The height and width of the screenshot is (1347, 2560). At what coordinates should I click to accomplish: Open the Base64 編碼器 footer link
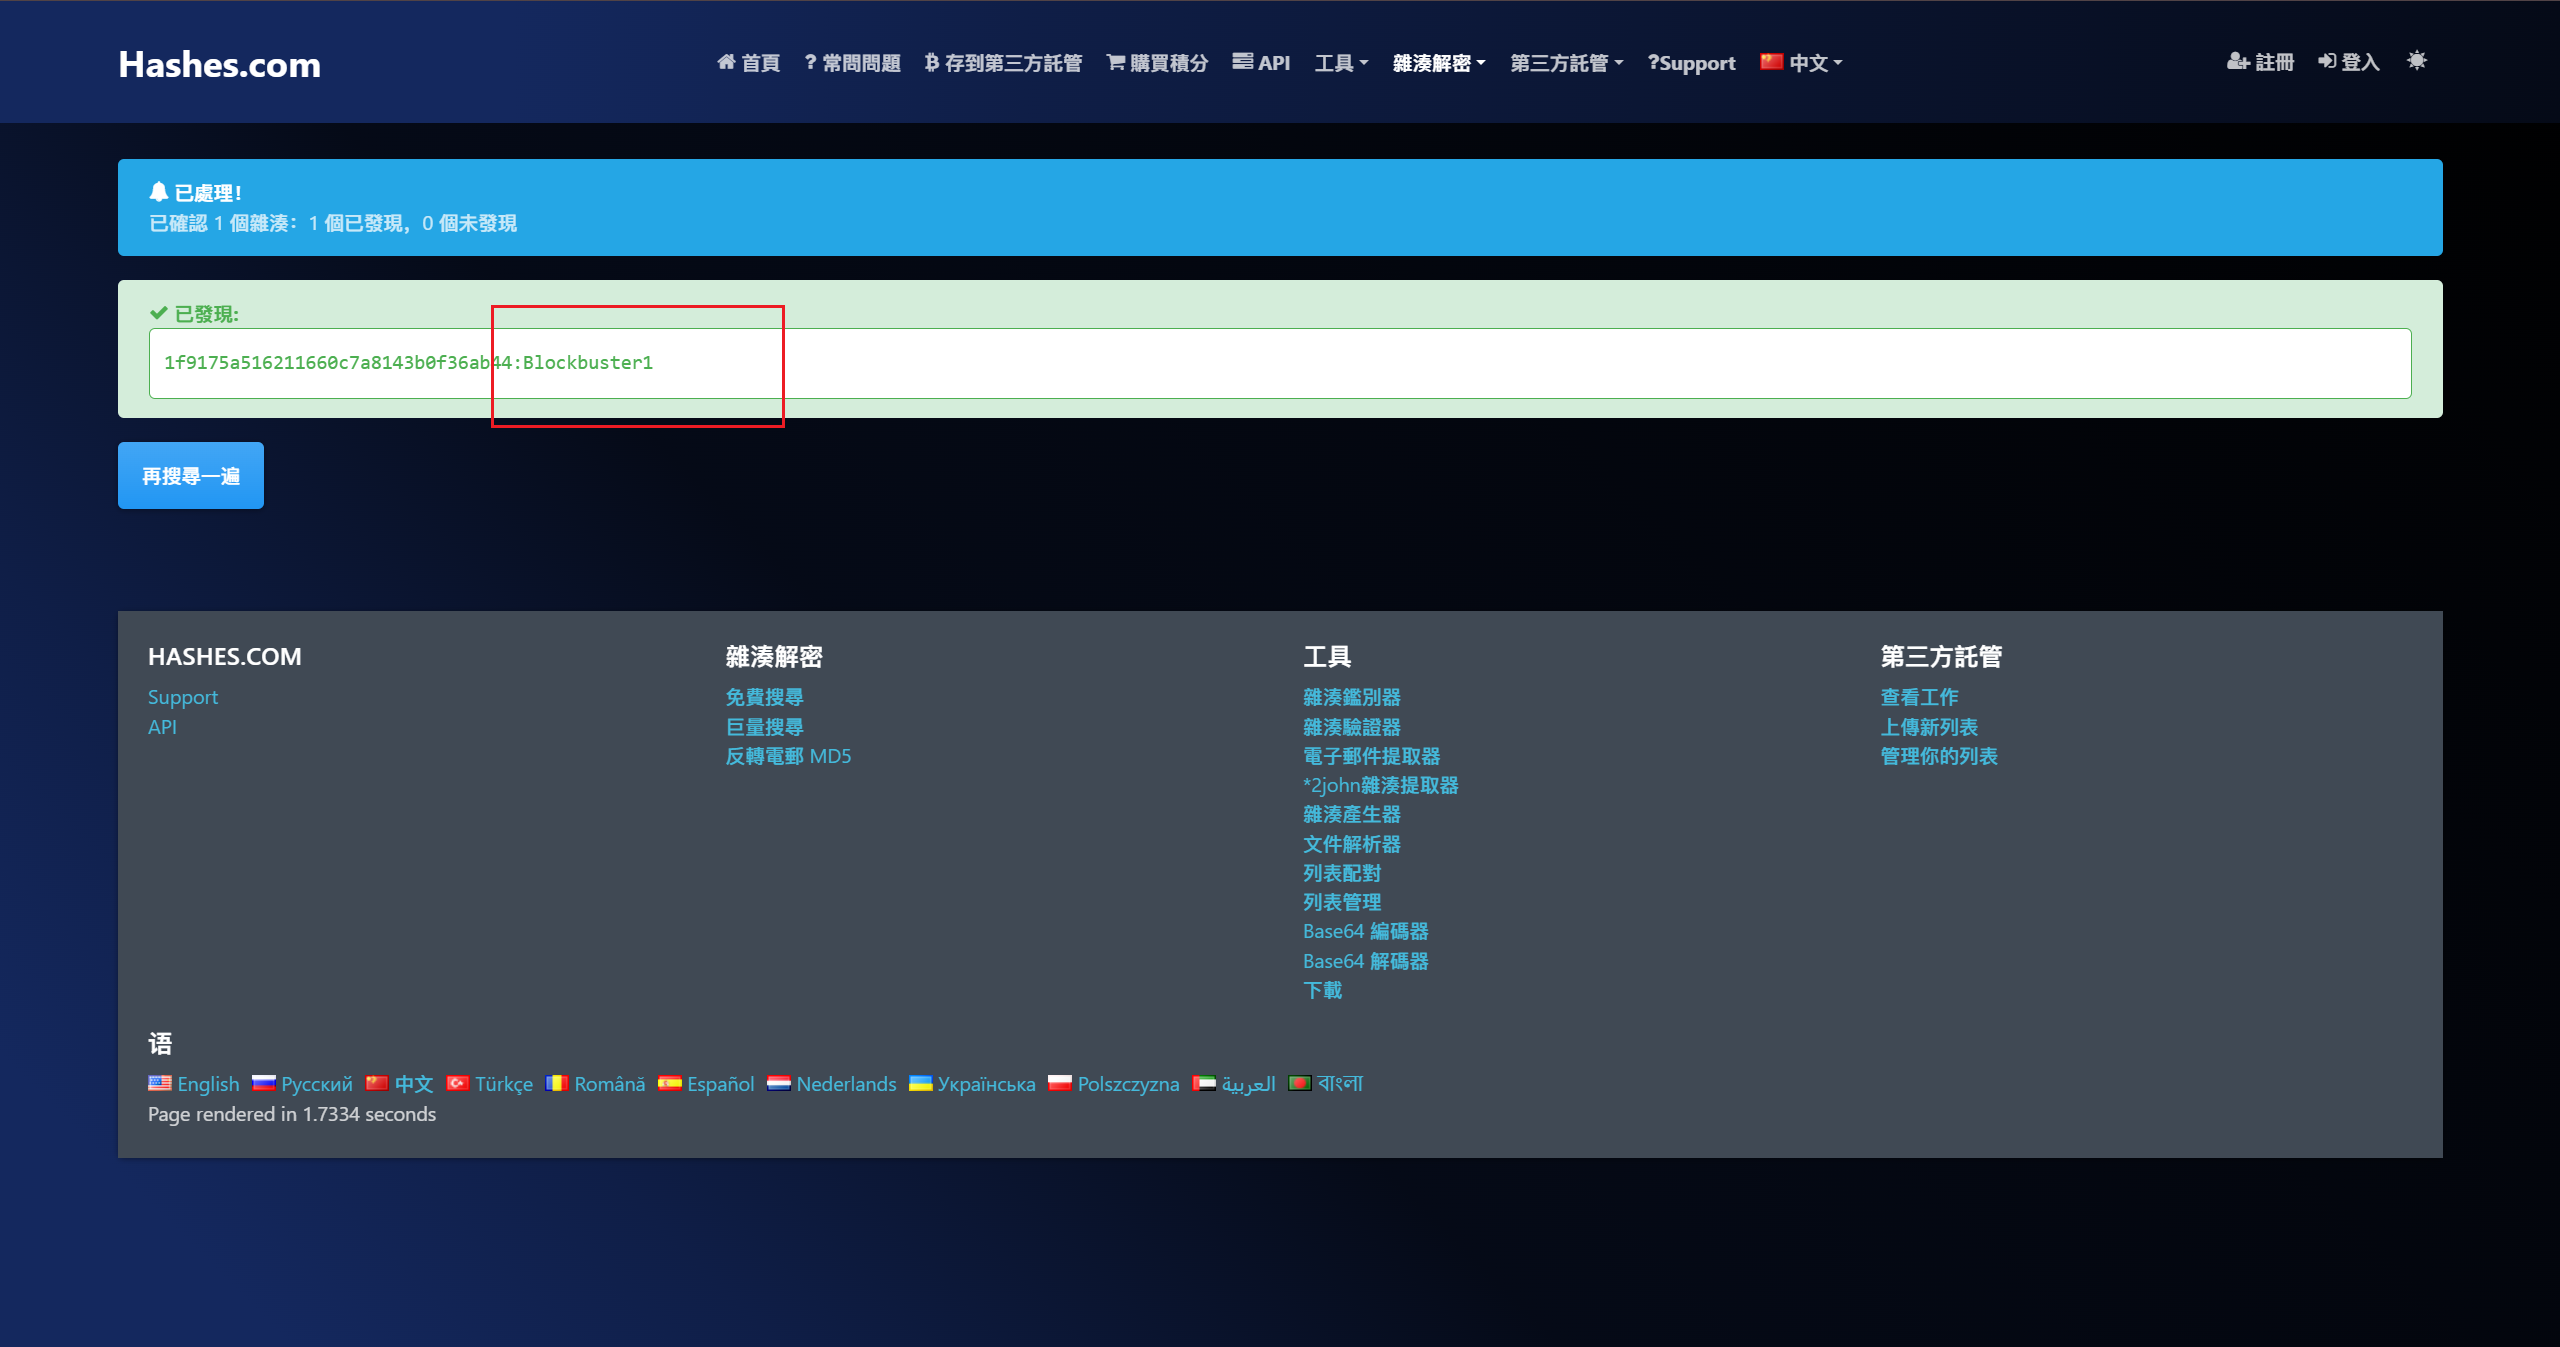[1365, 931]
